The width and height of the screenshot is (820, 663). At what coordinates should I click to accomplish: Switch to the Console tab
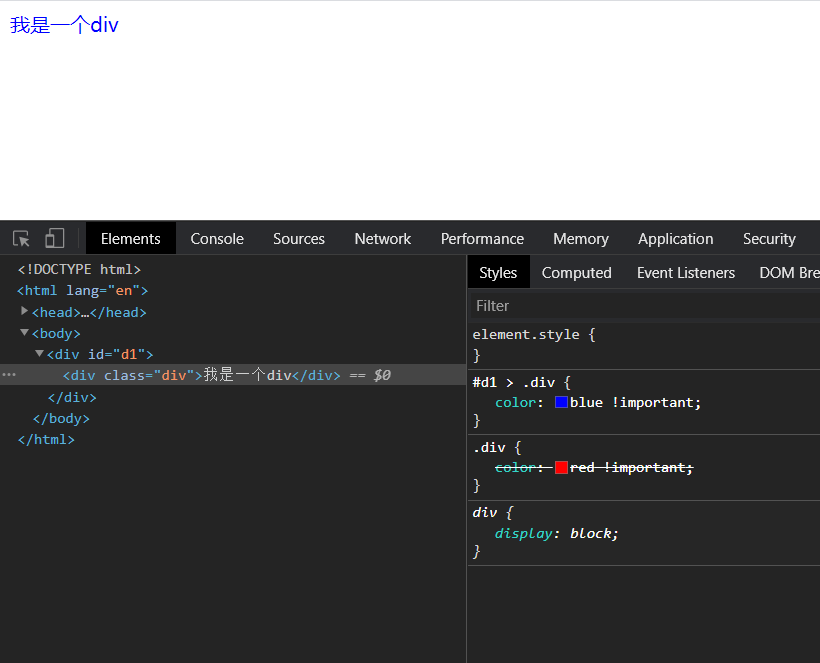pos(217,239)
